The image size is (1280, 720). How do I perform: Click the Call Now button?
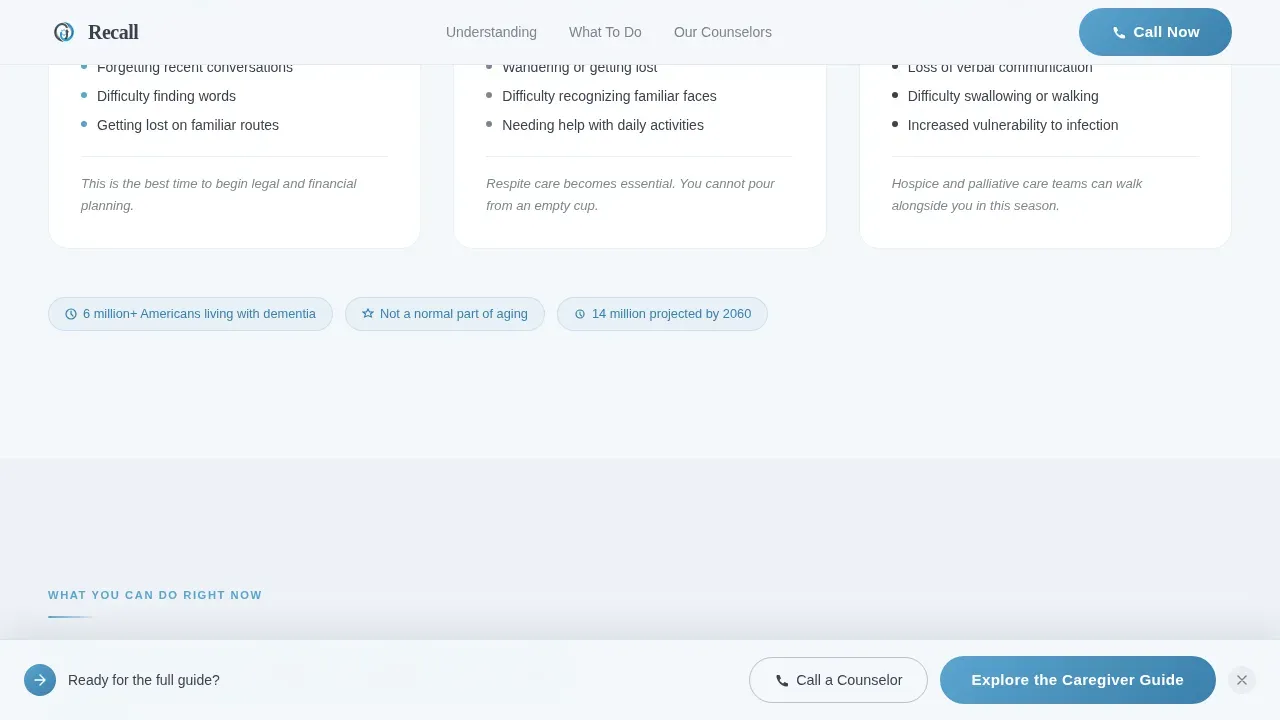point(1155,32)
